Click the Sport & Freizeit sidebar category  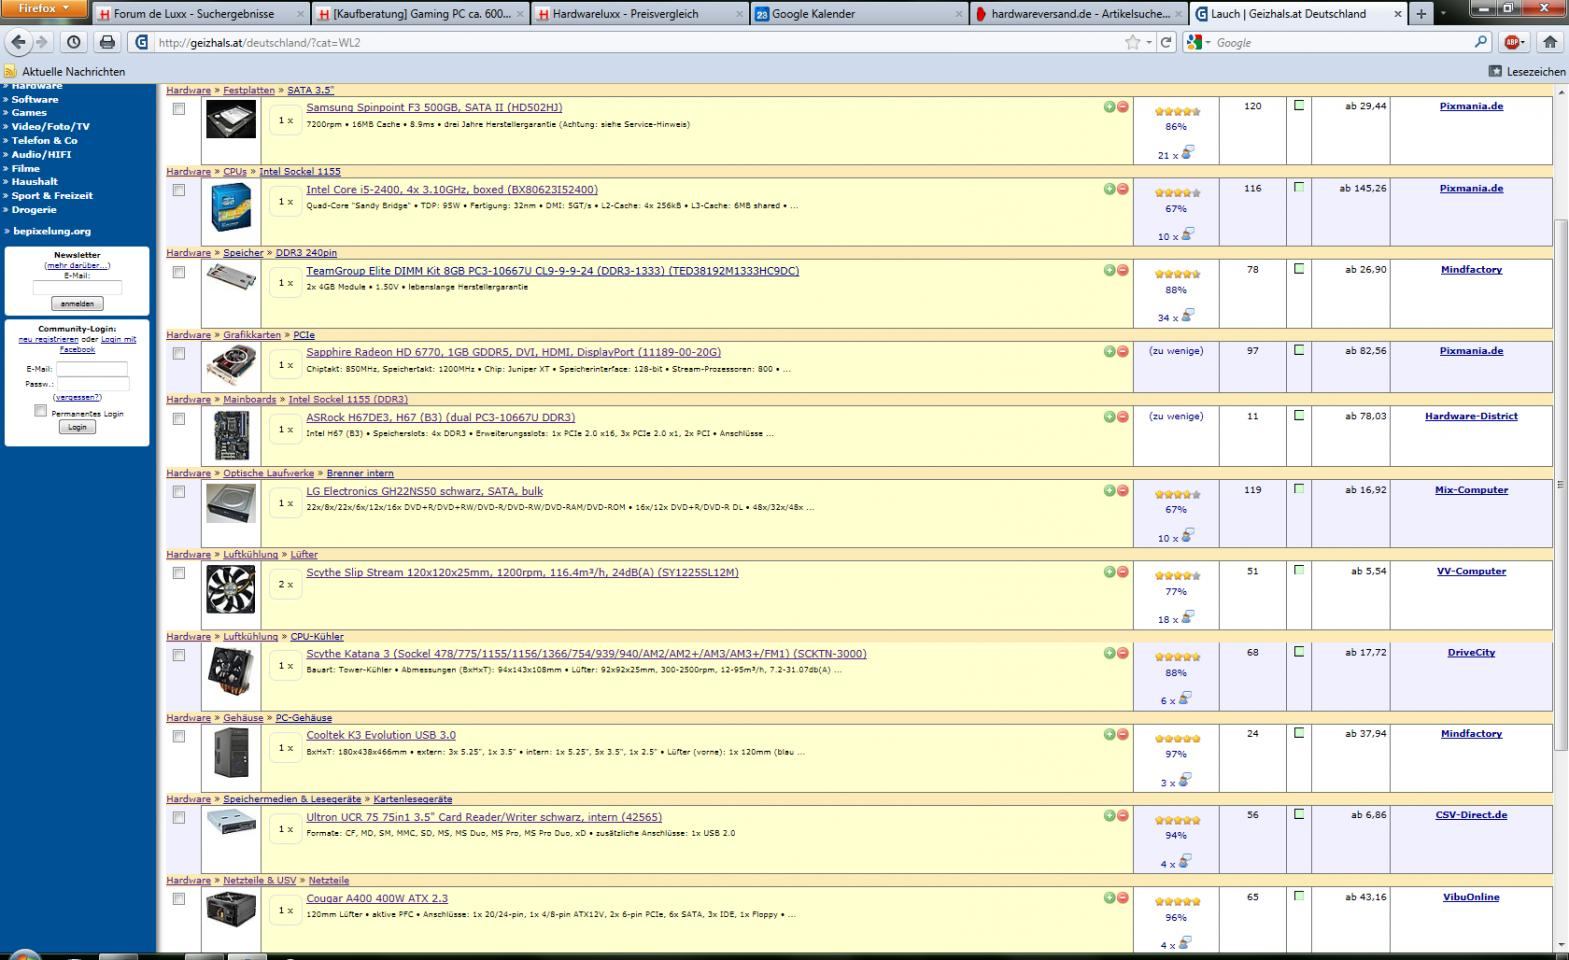coord(52,195)
